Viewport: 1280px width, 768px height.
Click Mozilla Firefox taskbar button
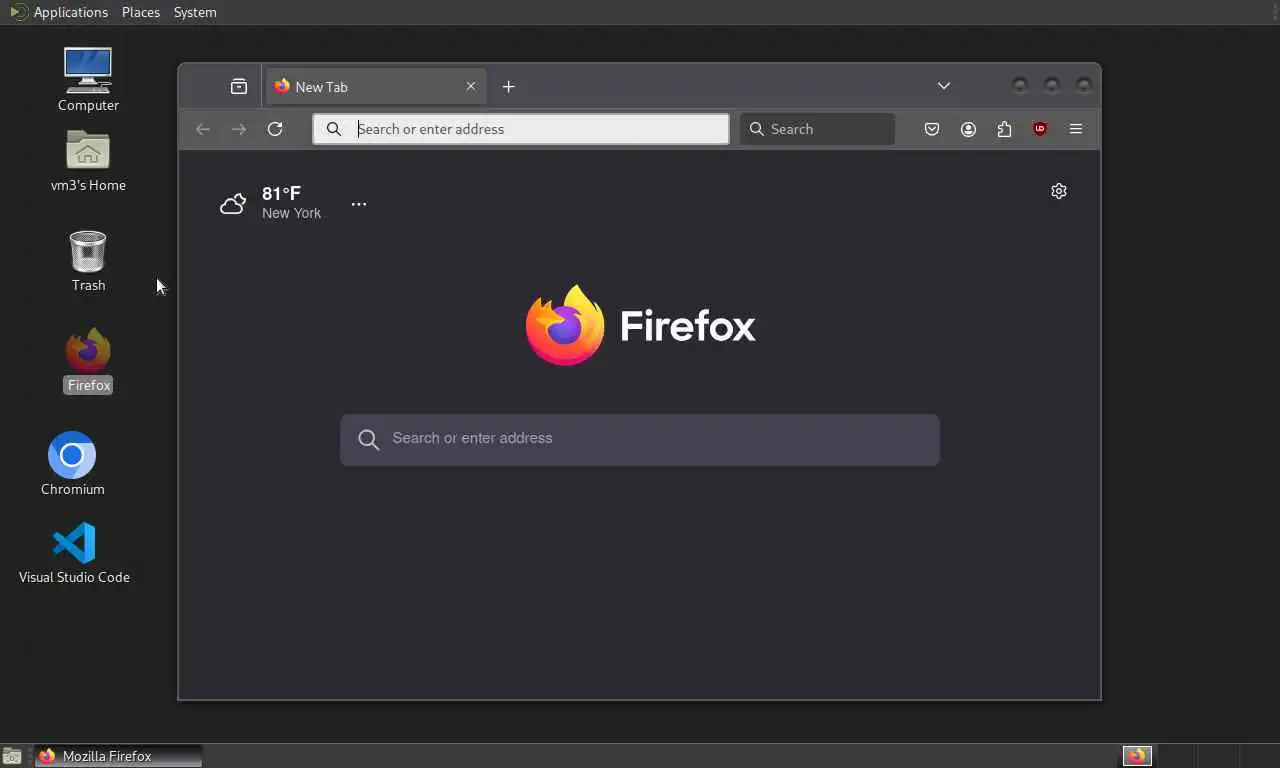coord(119,756)
